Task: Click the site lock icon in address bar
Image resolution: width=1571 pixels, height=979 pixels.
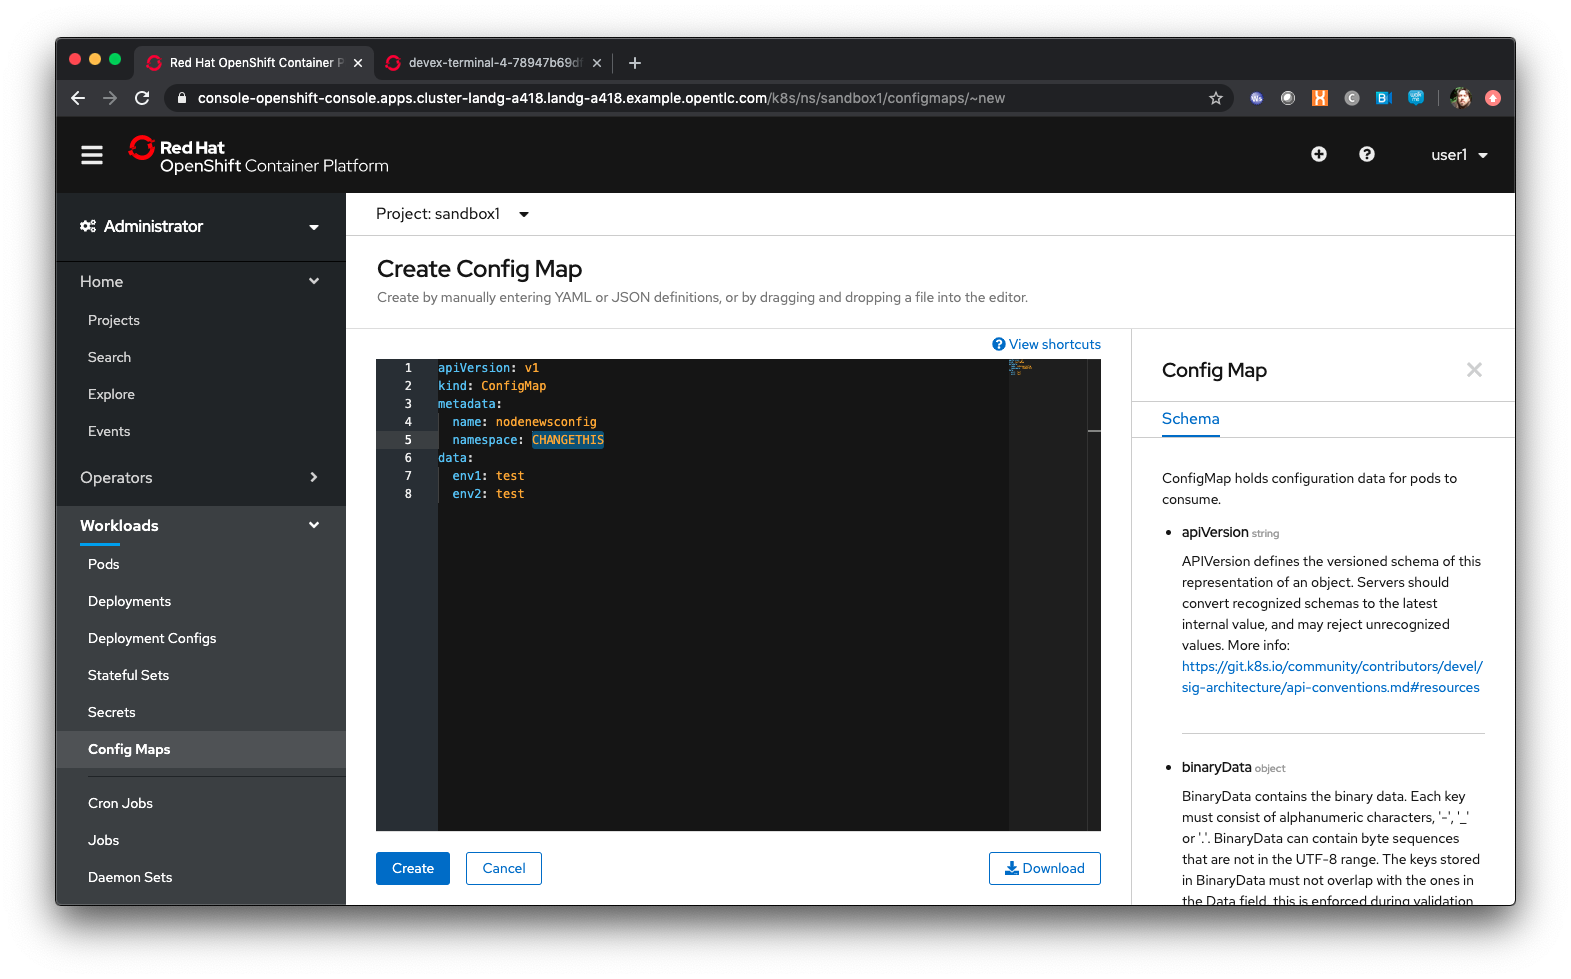Action: [x=181, y=98]
